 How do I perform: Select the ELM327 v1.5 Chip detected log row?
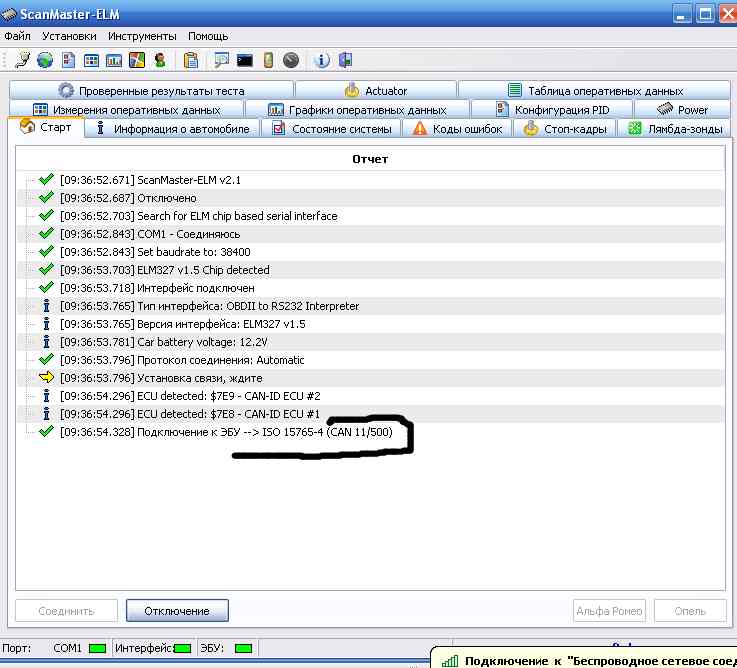tap(164, 270)
